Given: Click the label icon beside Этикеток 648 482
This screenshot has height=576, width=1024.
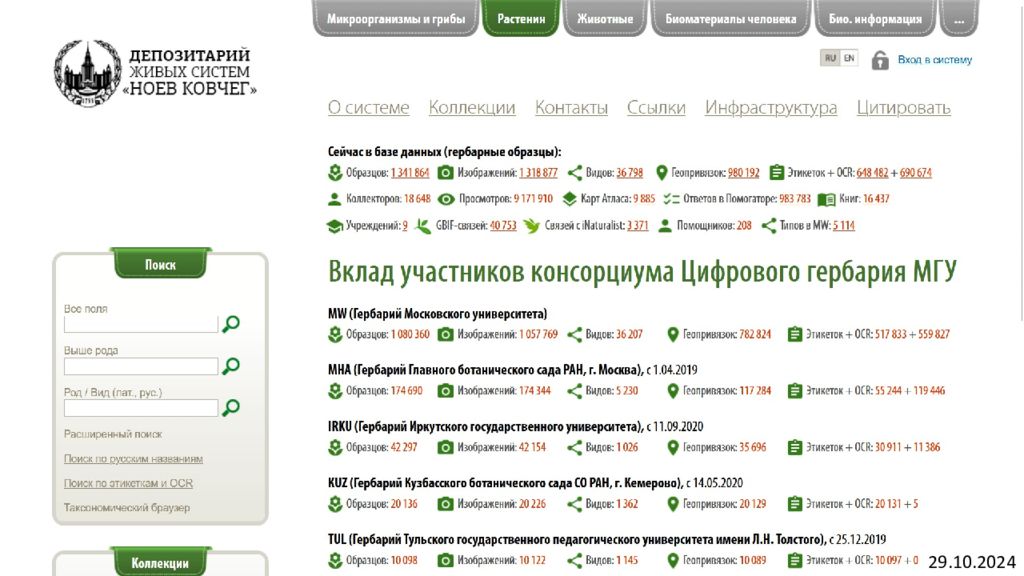Looking at the screenshot, I should coord(776,173).
